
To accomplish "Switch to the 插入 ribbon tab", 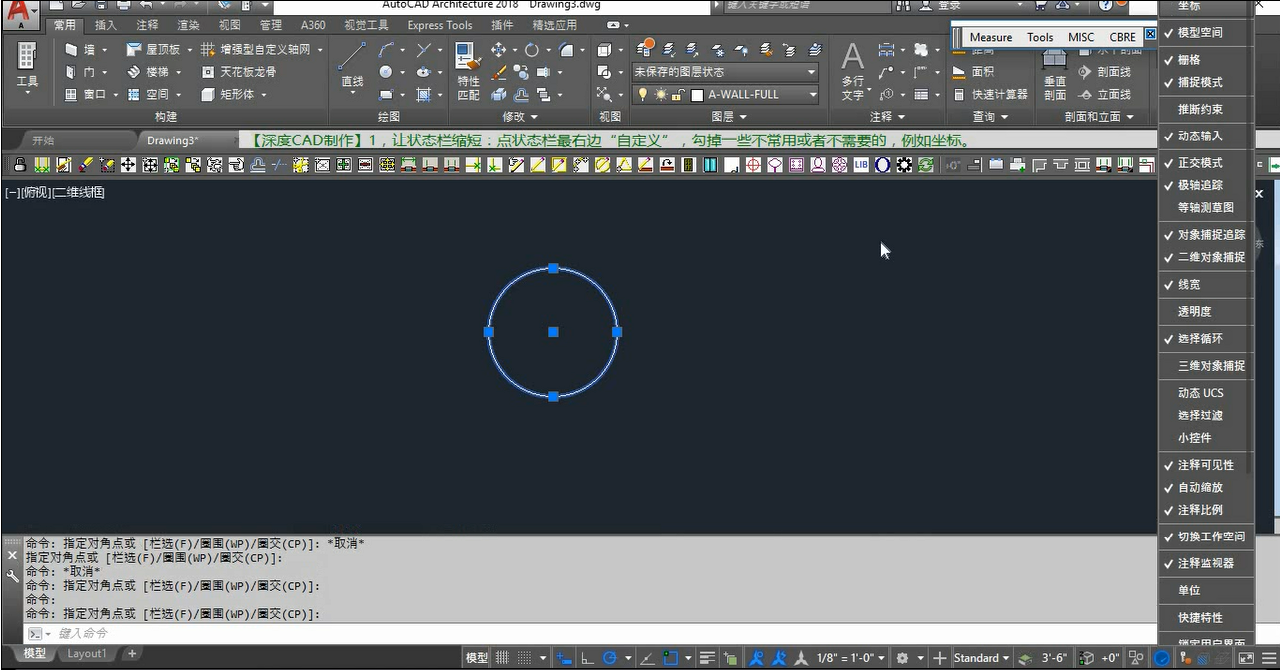I will pyautogui.click(x=105, y=25).
